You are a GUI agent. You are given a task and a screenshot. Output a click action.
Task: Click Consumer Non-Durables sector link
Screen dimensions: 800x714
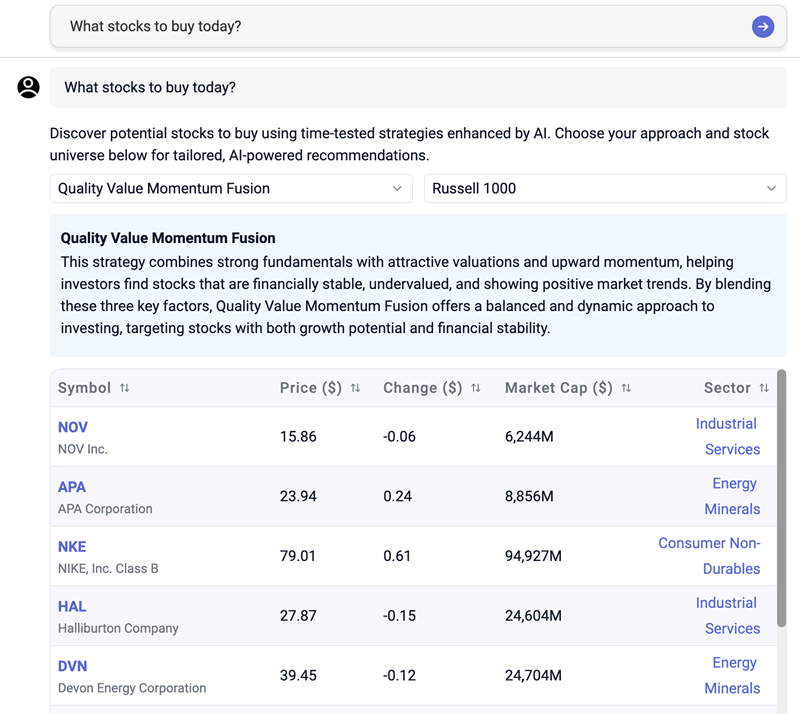point(710,556)
